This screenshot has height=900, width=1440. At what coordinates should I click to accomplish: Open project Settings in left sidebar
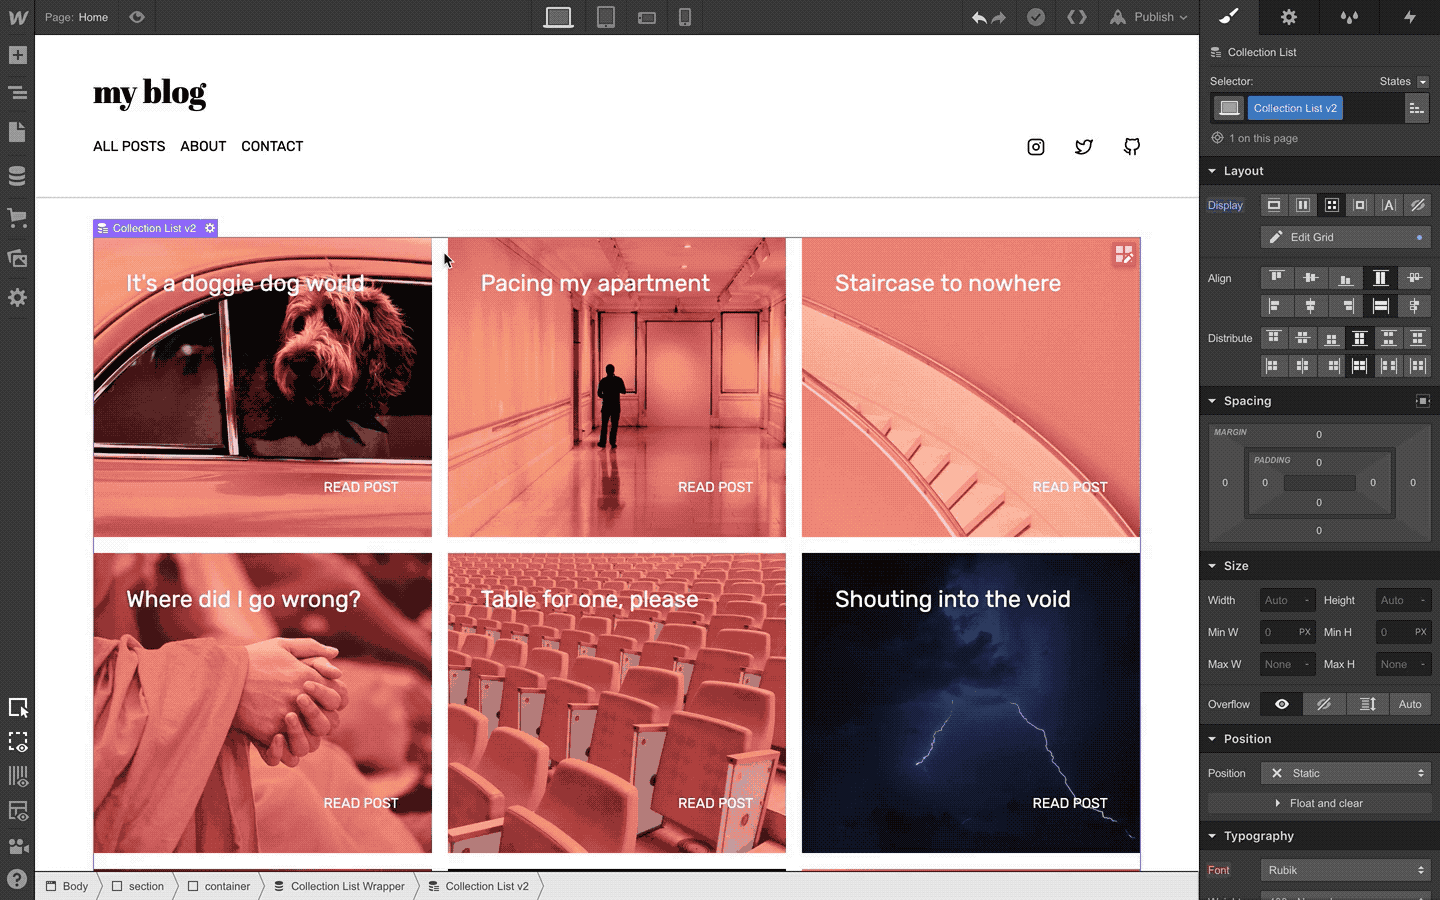pos(17,298)
